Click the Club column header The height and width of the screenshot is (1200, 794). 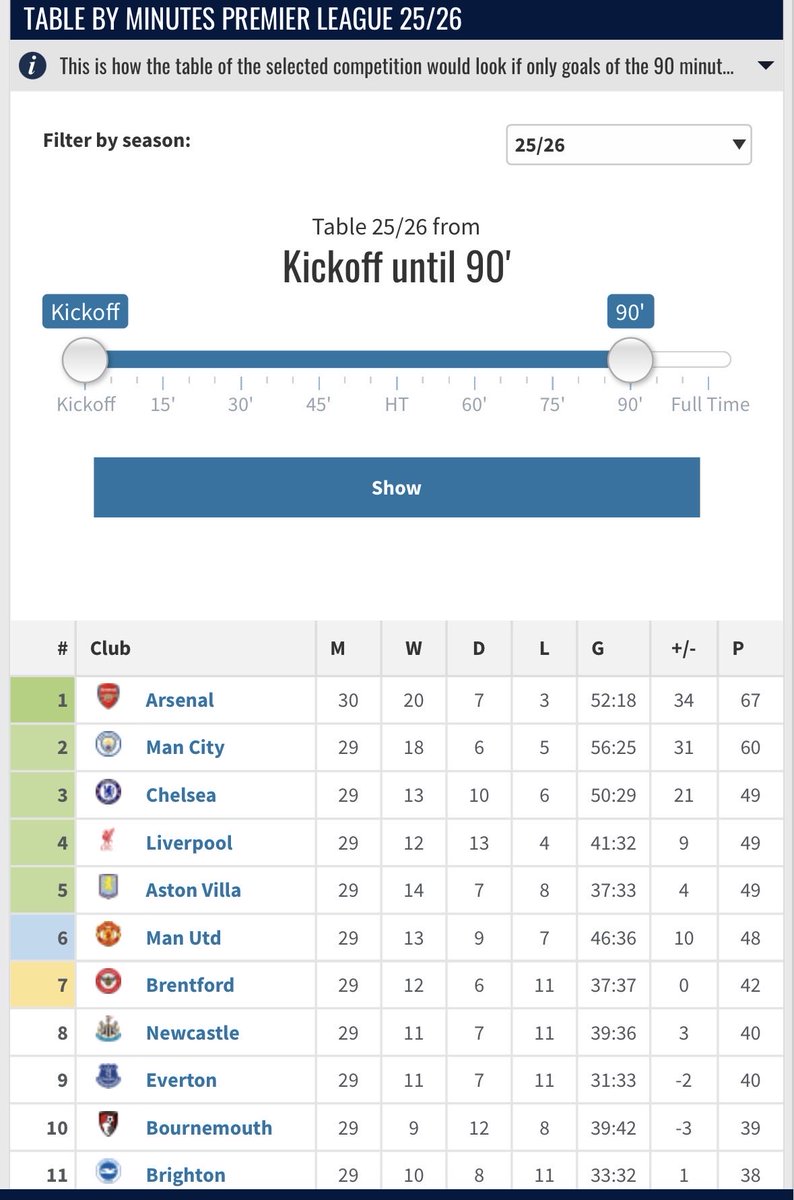(110, 647)
